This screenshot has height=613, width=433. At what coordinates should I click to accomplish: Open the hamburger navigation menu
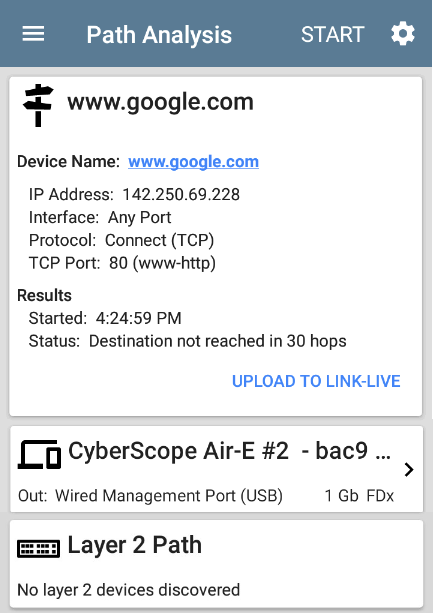(33, 34)
